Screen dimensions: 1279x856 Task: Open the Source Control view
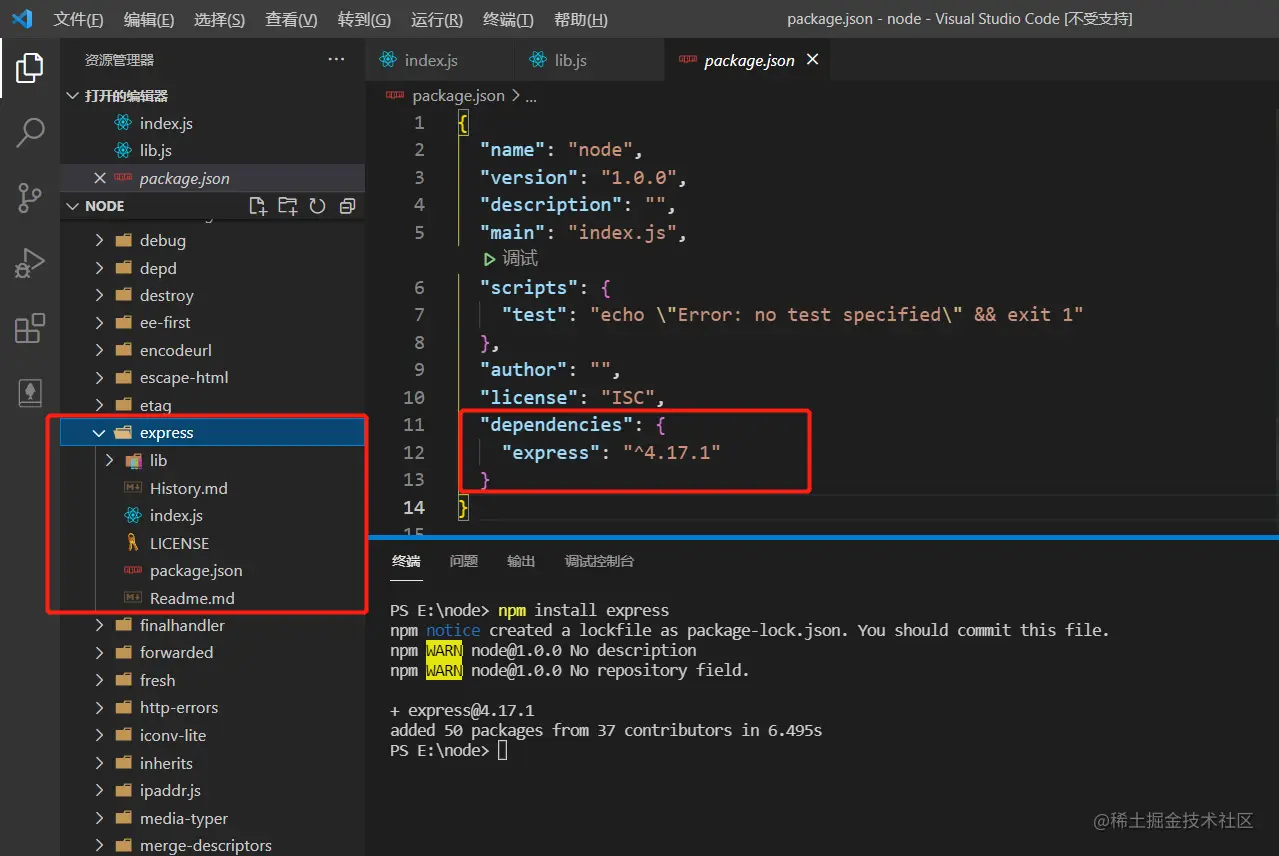click(x=30, y=197)
